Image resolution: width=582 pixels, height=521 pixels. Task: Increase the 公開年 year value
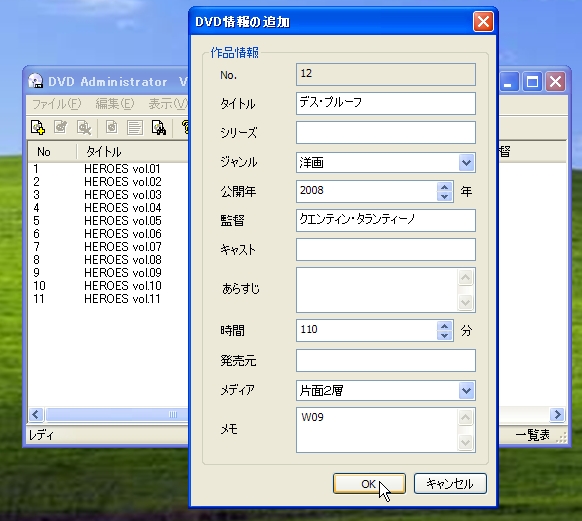click(444, 187)
